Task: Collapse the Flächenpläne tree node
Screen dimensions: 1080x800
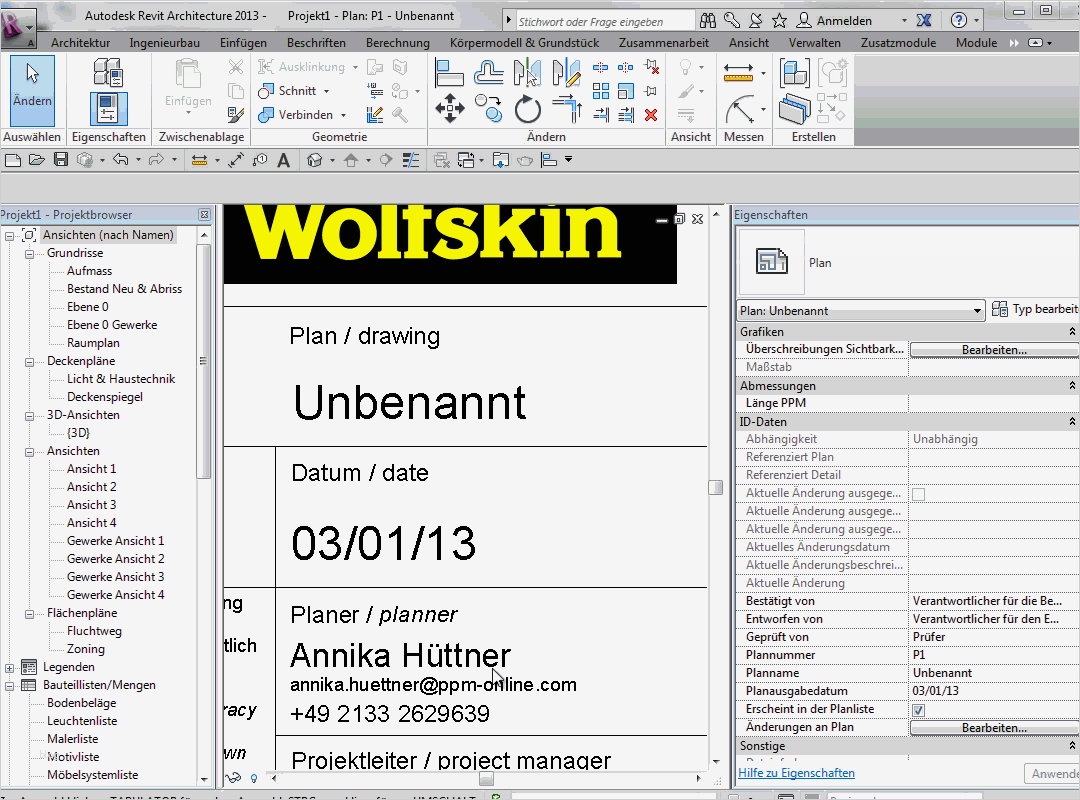Action: pos(30,614)
